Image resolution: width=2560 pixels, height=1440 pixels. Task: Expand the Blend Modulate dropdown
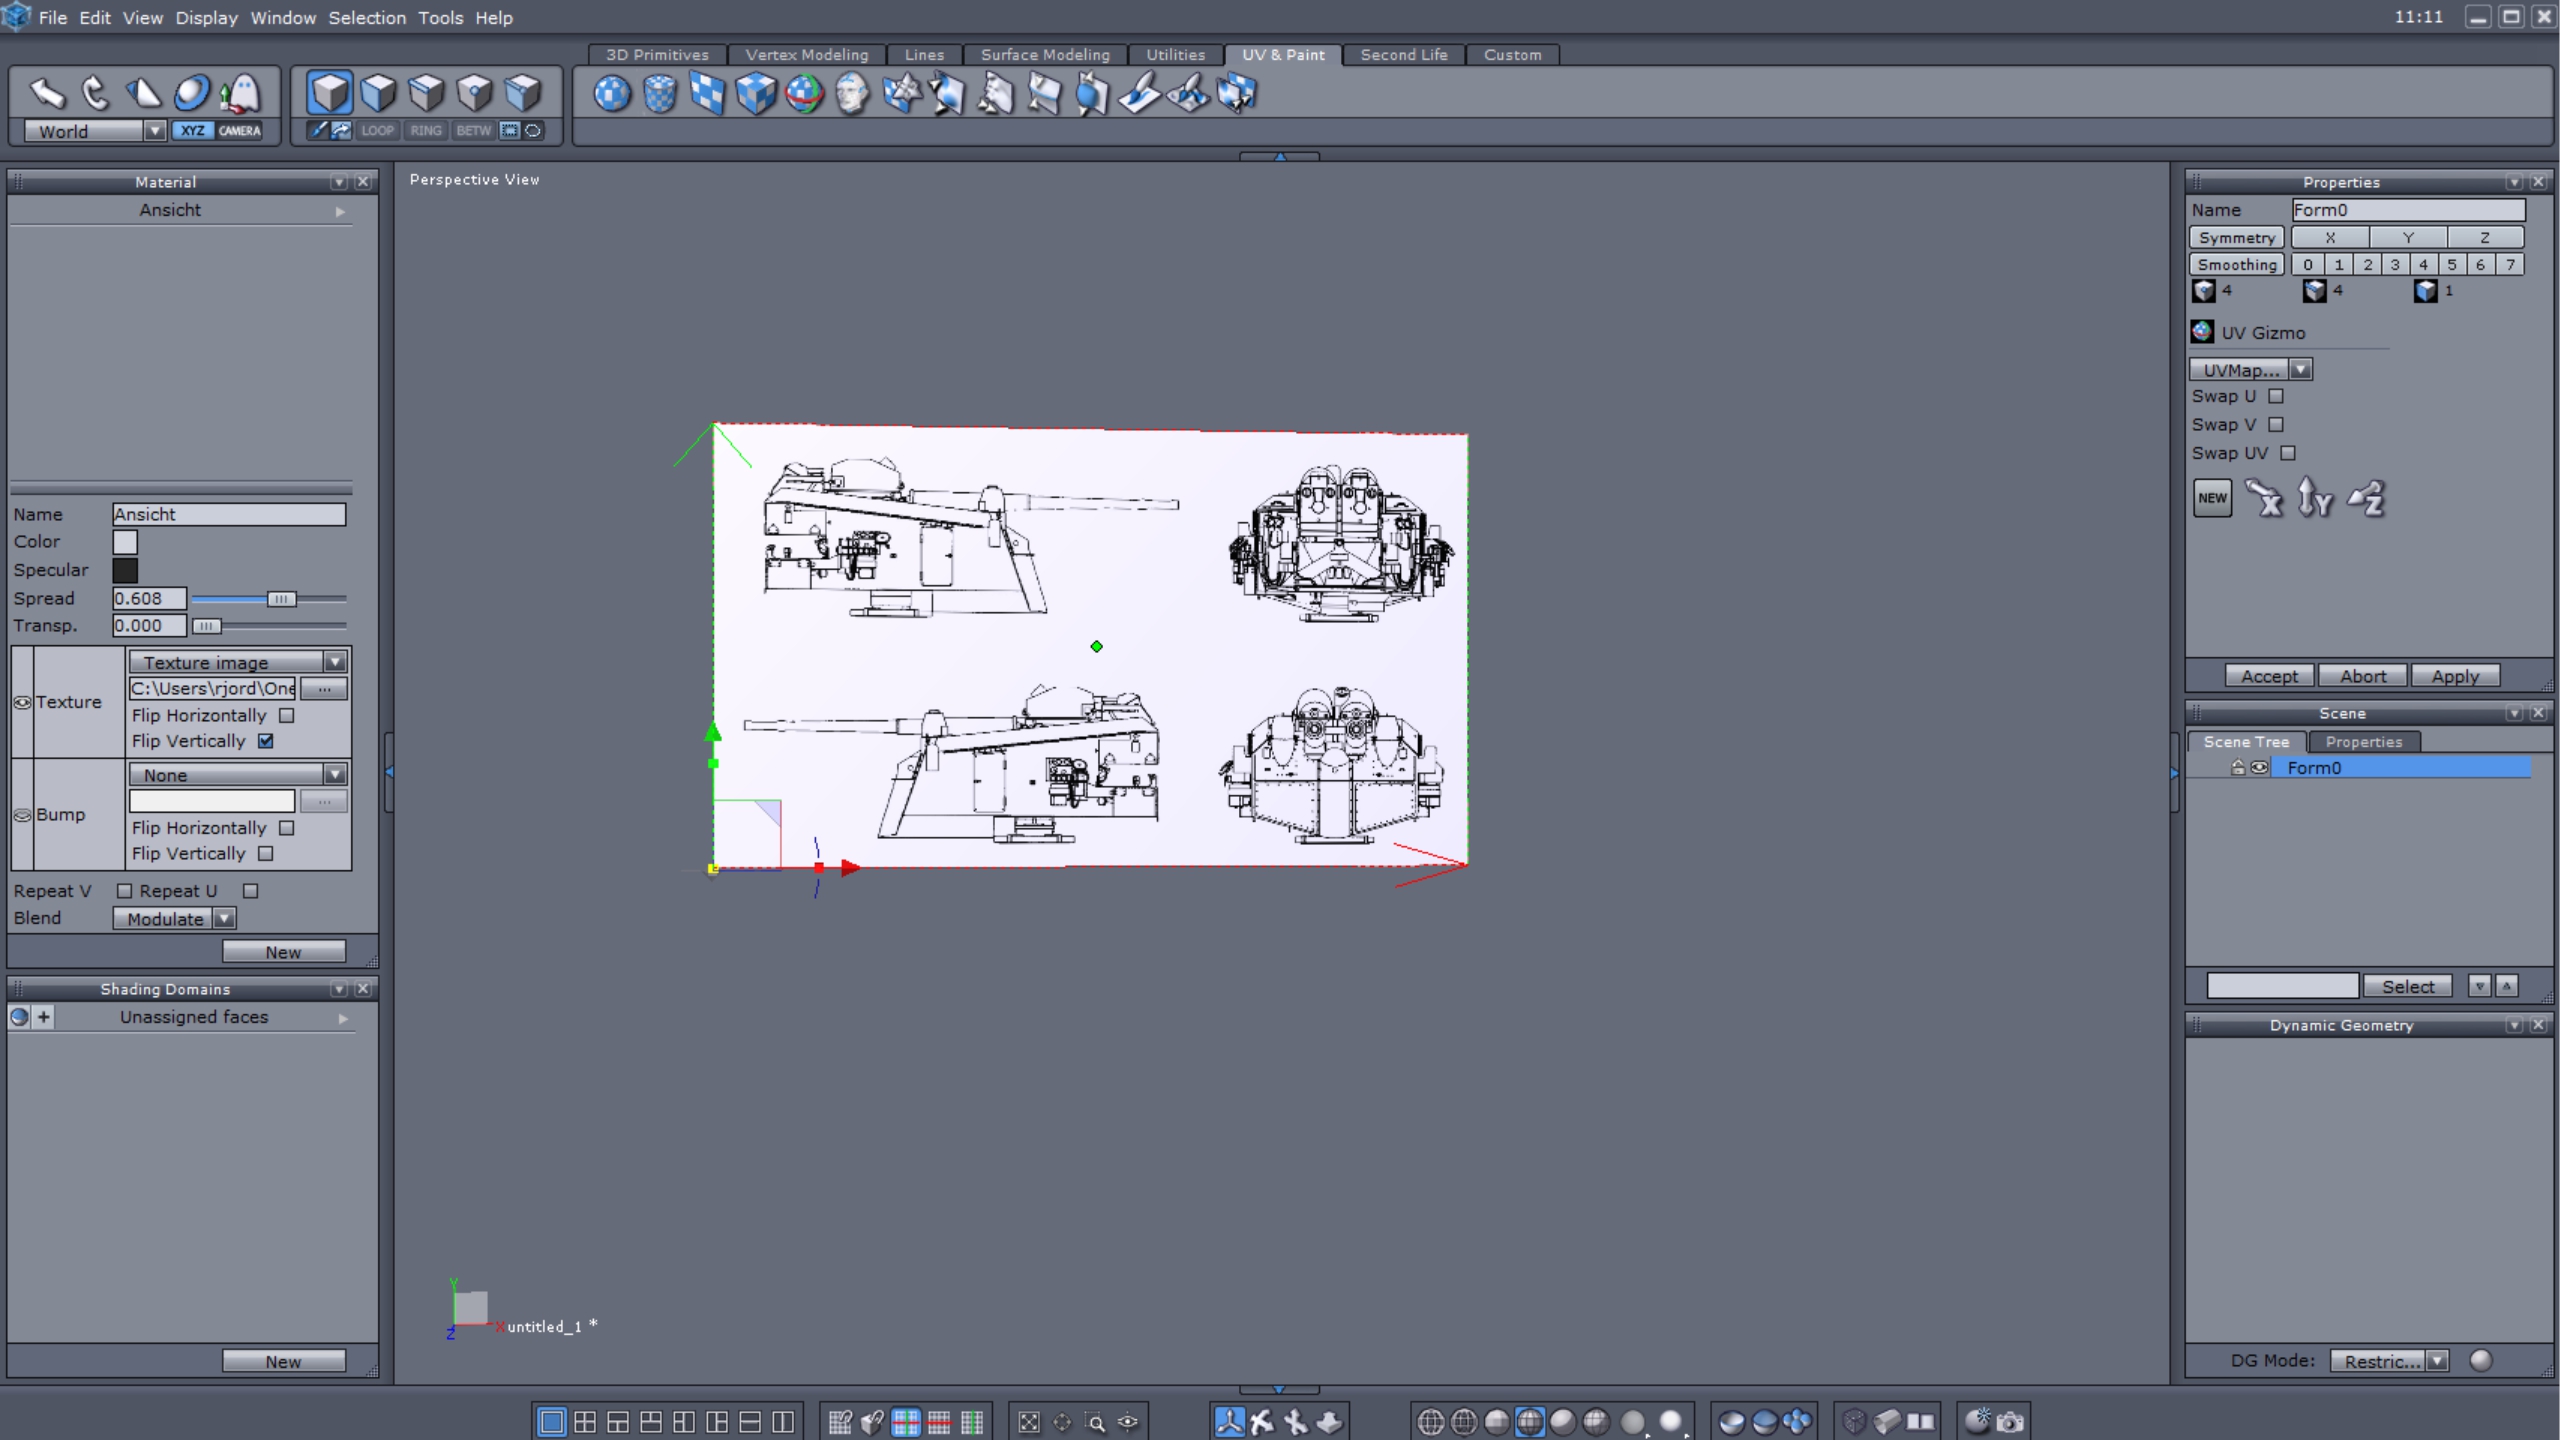tap(224, 919)
